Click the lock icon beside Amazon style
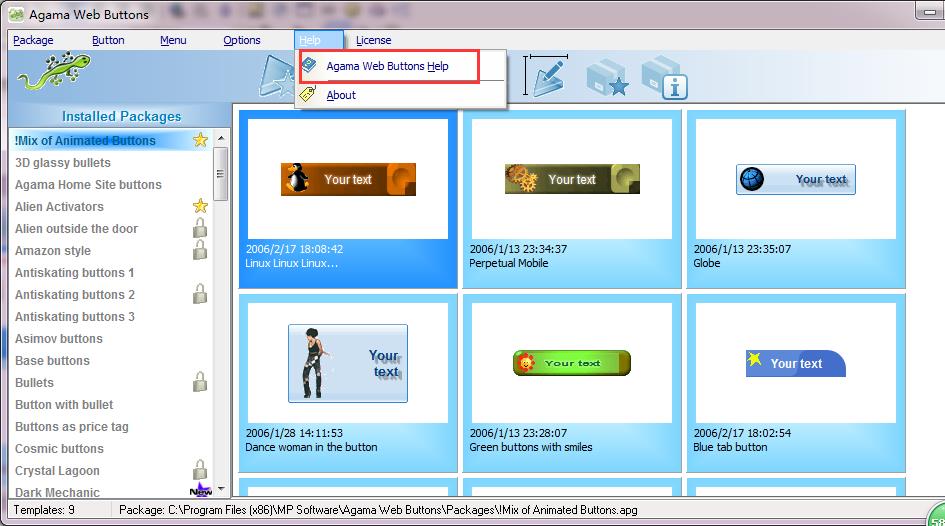Image resolution: width=945 pixels, height=526 pixels. tap(200, 250)
